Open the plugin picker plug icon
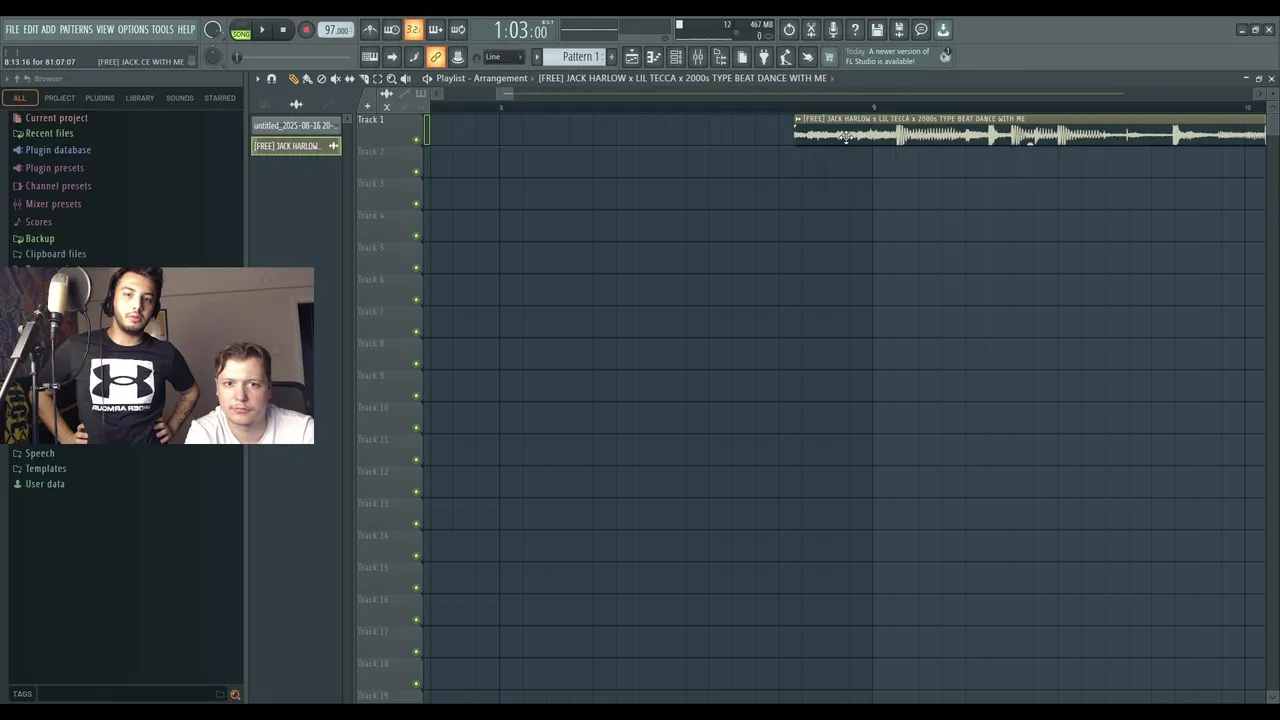1280x720 pixels. tap(764, 57)
